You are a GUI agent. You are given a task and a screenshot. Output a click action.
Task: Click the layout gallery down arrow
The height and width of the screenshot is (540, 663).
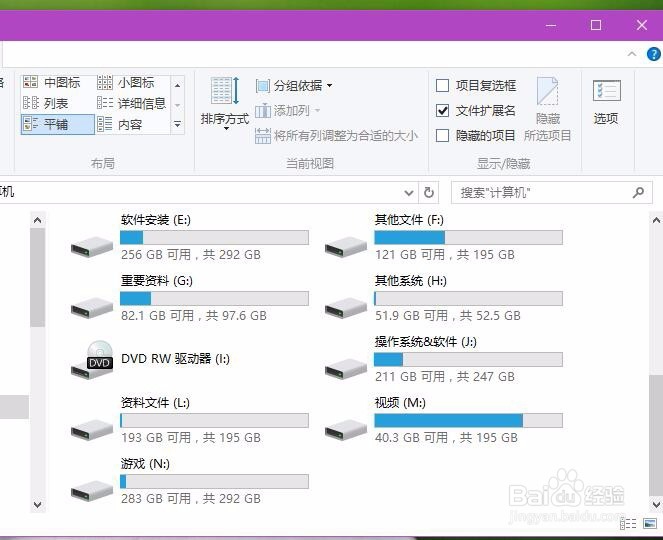(x=178, y=105)
